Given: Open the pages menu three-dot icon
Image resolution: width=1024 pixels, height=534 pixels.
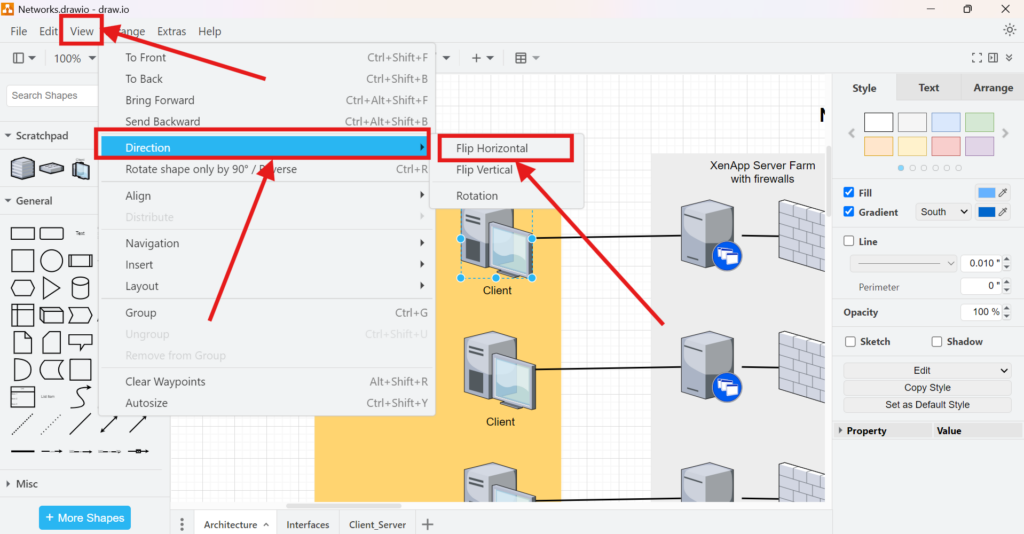Looking at the screenshot, I should 182,524.
